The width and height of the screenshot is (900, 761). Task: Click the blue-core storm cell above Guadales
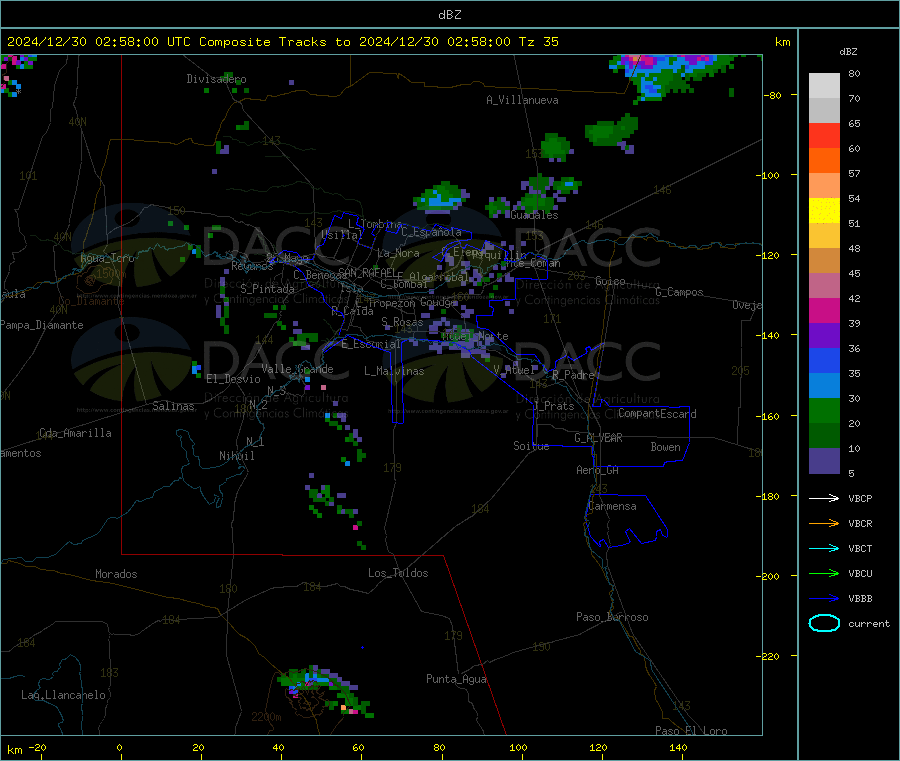click(441, 197)
